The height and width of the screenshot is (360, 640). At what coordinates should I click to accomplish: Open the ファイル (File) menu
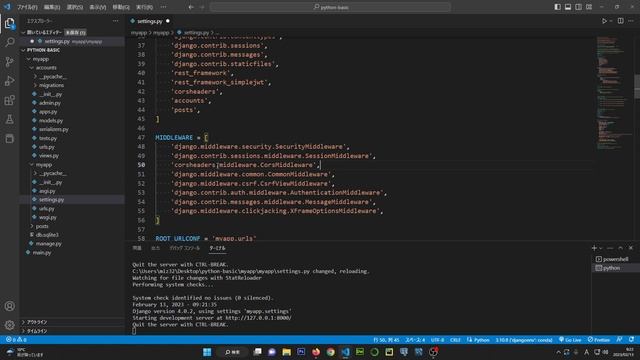pos(27,7)
